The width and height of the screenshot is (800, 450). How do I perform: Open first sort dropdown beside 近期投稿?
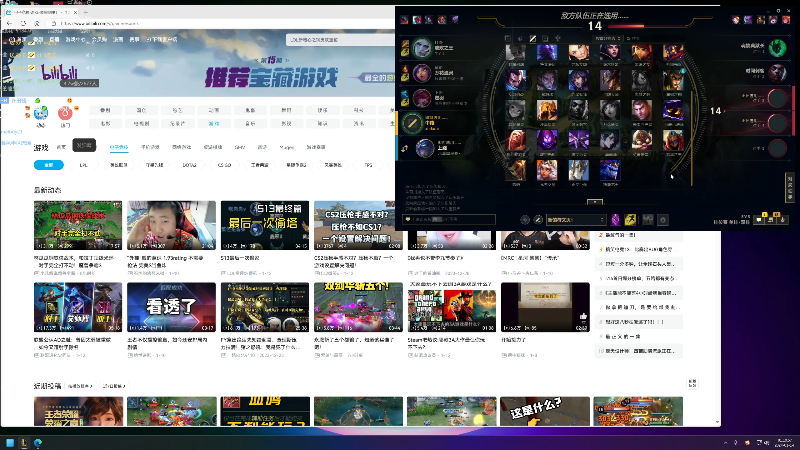[x=81, y=386]
